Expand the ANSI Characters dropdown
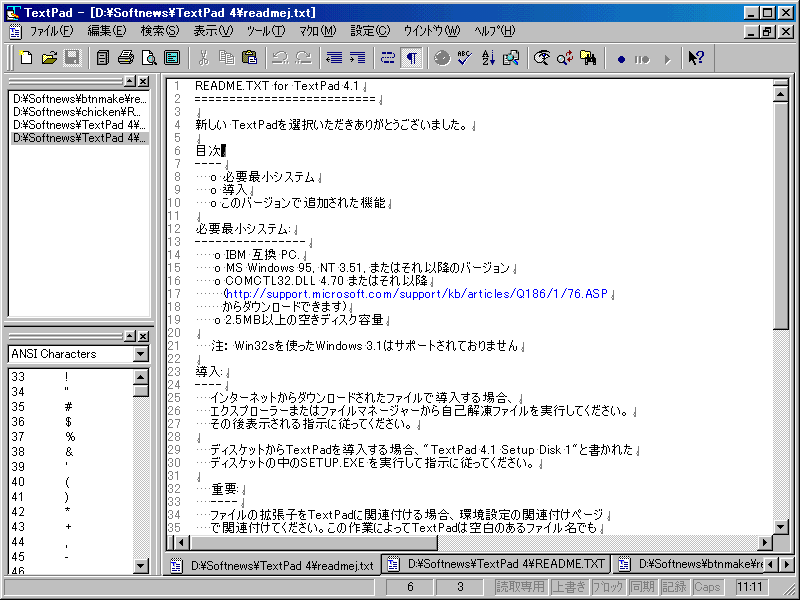 click(x=141, y=354)
